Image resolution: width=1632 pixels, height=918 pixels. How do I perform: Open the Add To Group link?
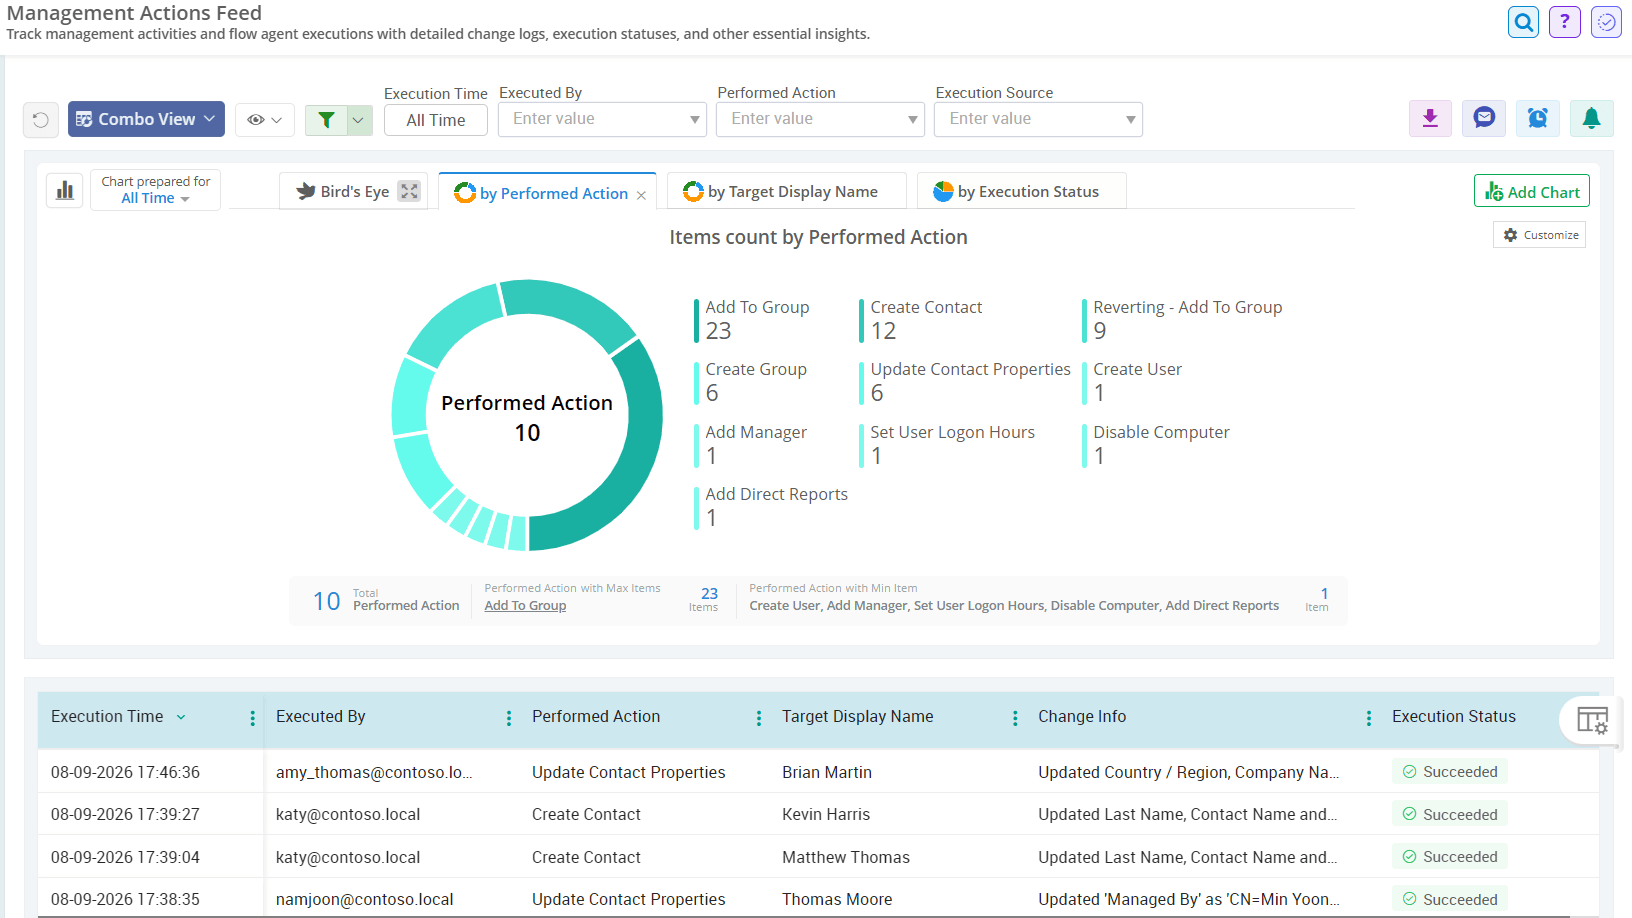[x=525, y=606]
